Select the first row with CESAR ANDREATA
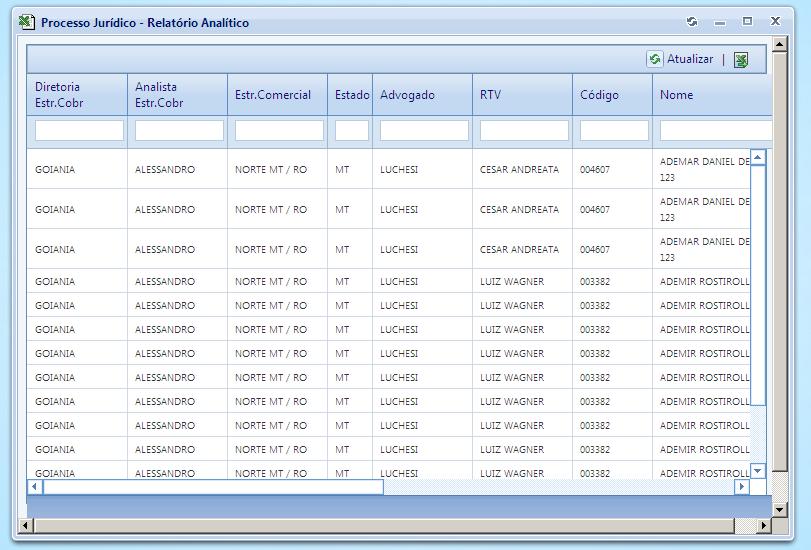Image resolution: width=811 pixels, height=550 pixels. coord(519,170)
